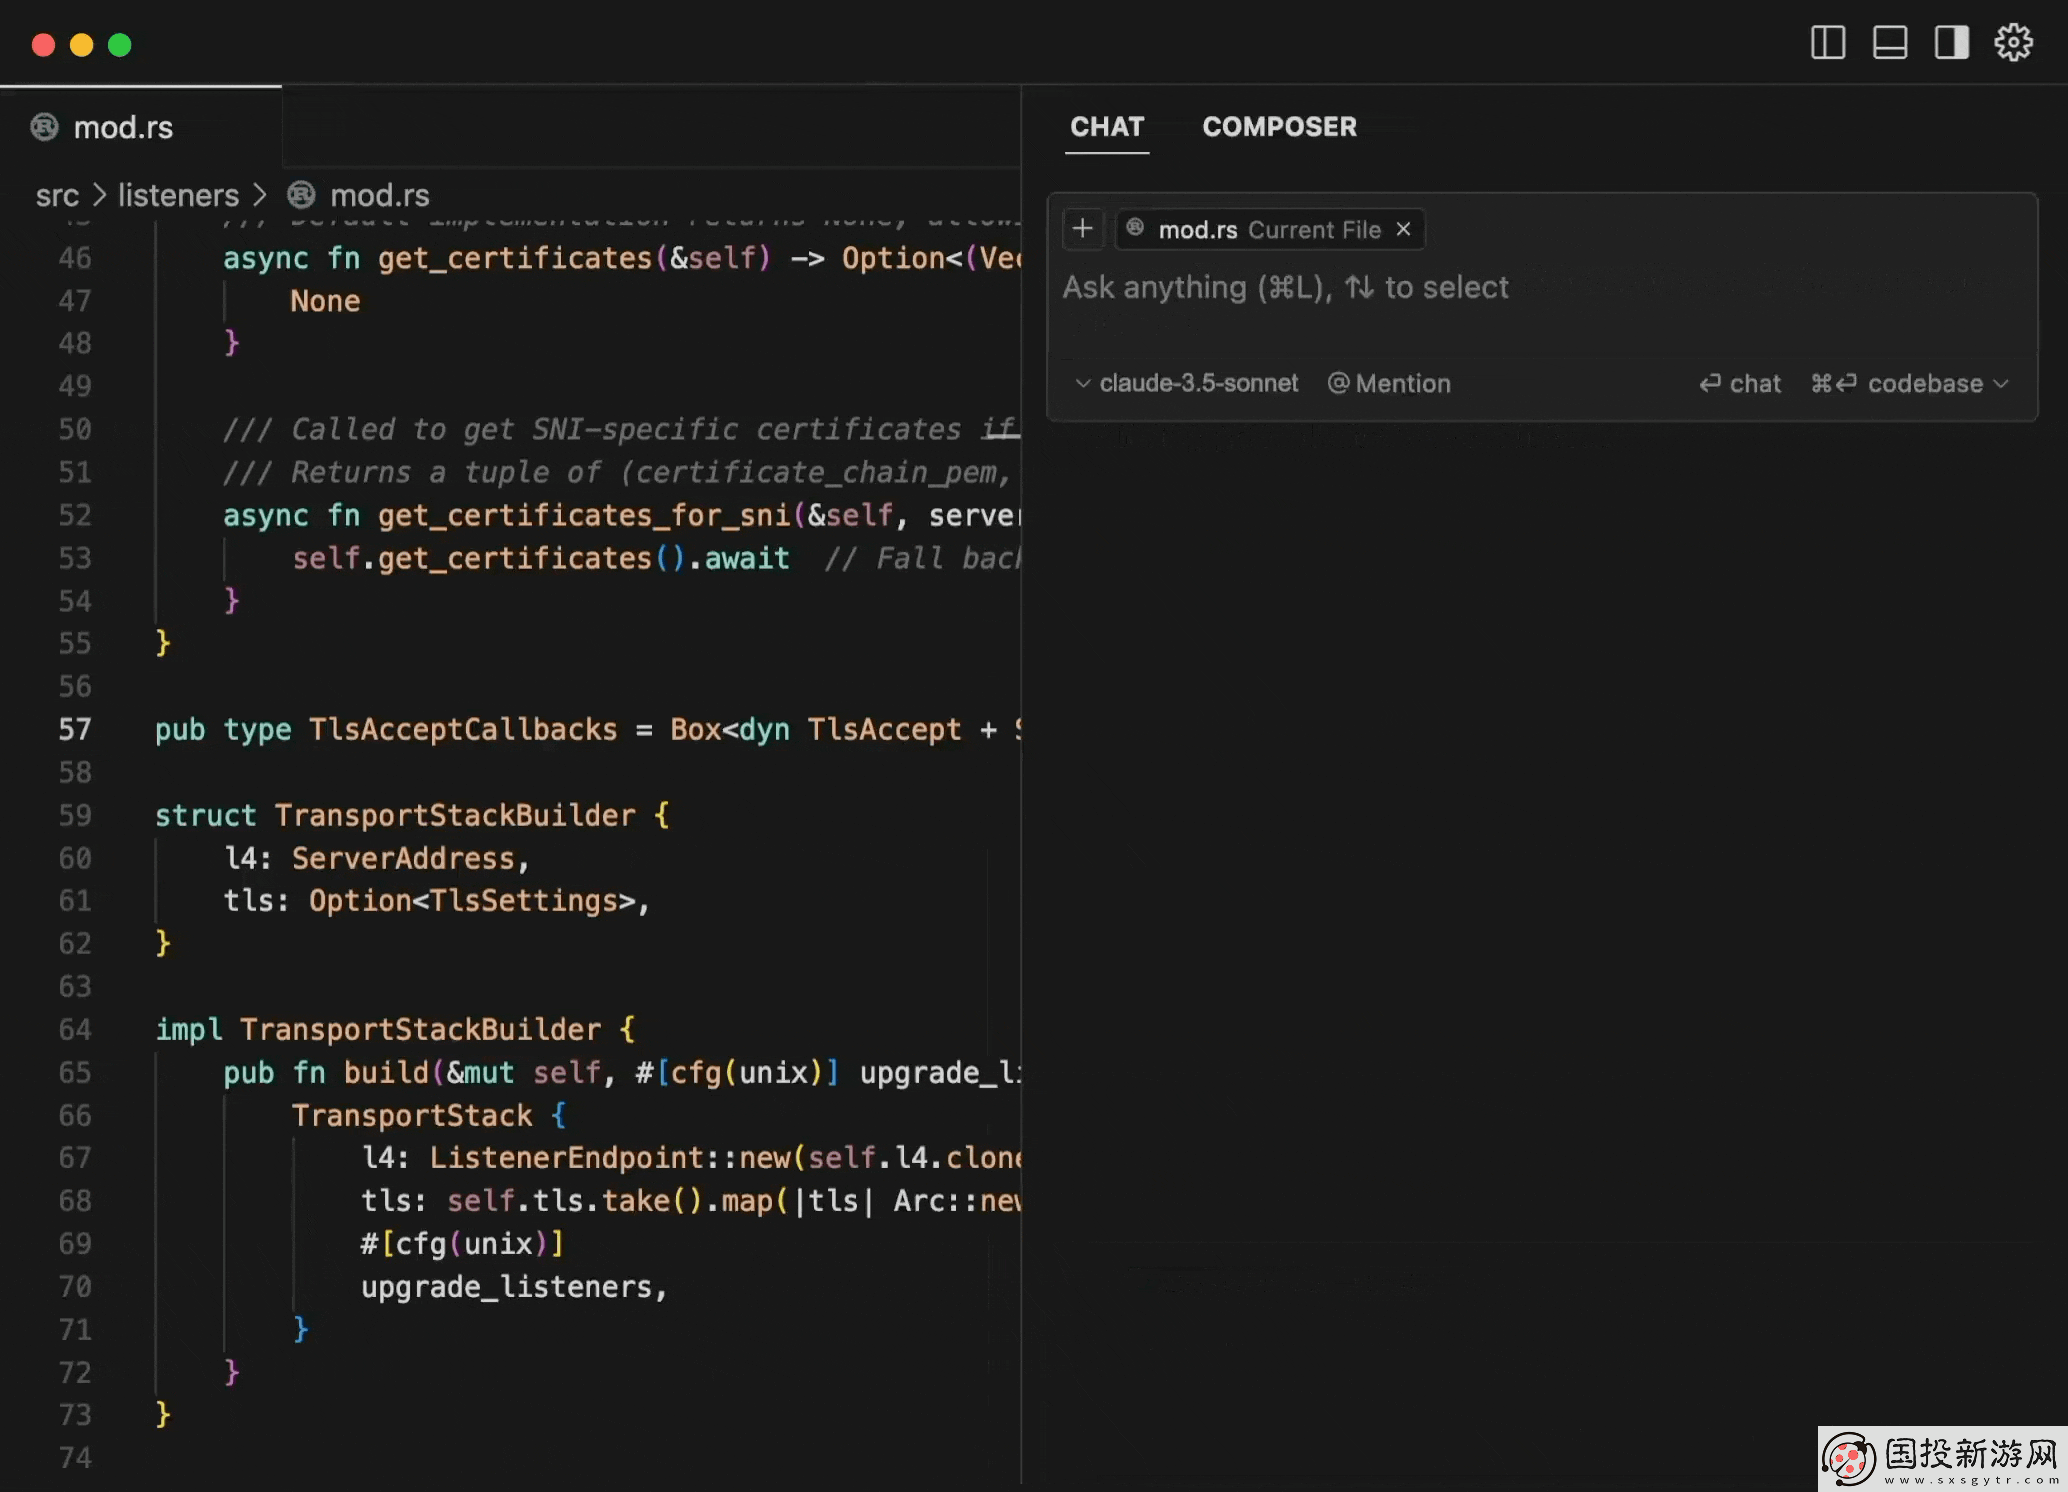Click get_certificates function name on line 46
Viewport: 2068px width, 1492px height.
pyautogui.click(x=515, y=258)
